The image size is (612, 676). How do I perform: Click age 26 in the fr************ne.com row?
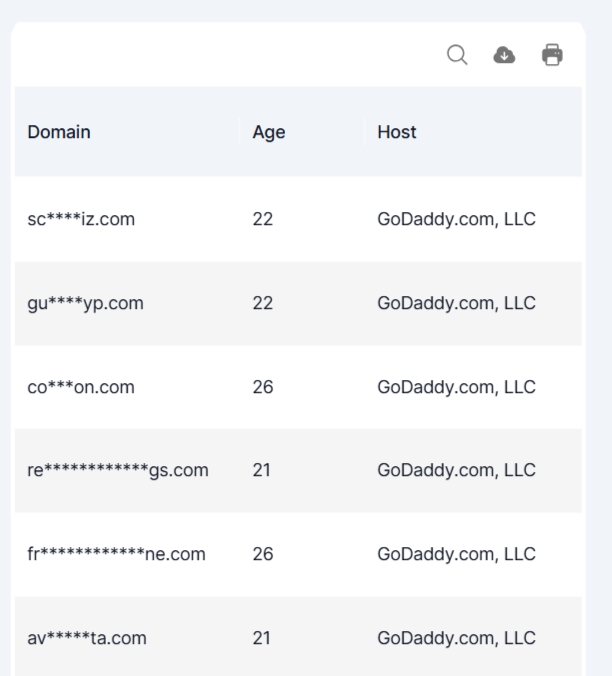[263, 554]
